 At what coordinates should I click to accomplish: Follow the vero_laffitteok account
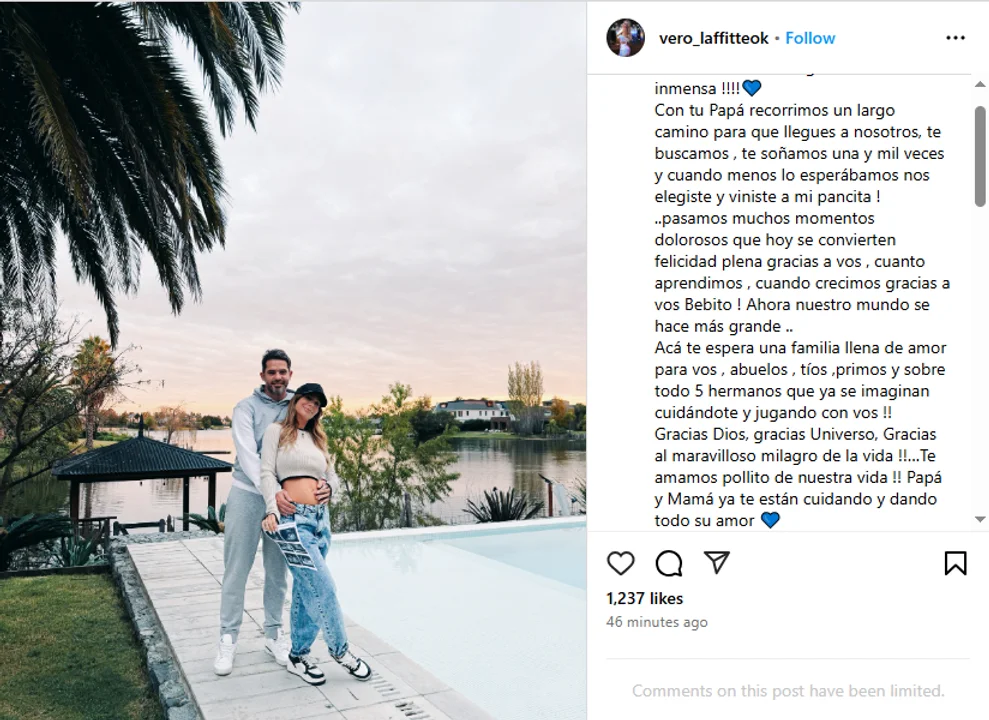810,38
